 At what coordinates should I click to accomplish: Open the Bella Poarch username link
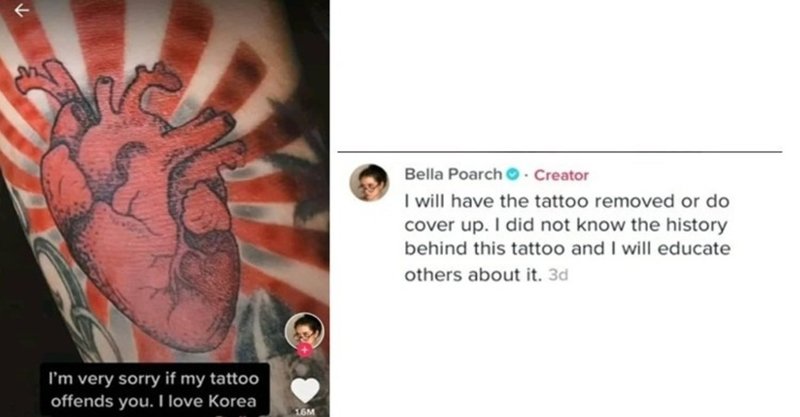coord(453,175)
